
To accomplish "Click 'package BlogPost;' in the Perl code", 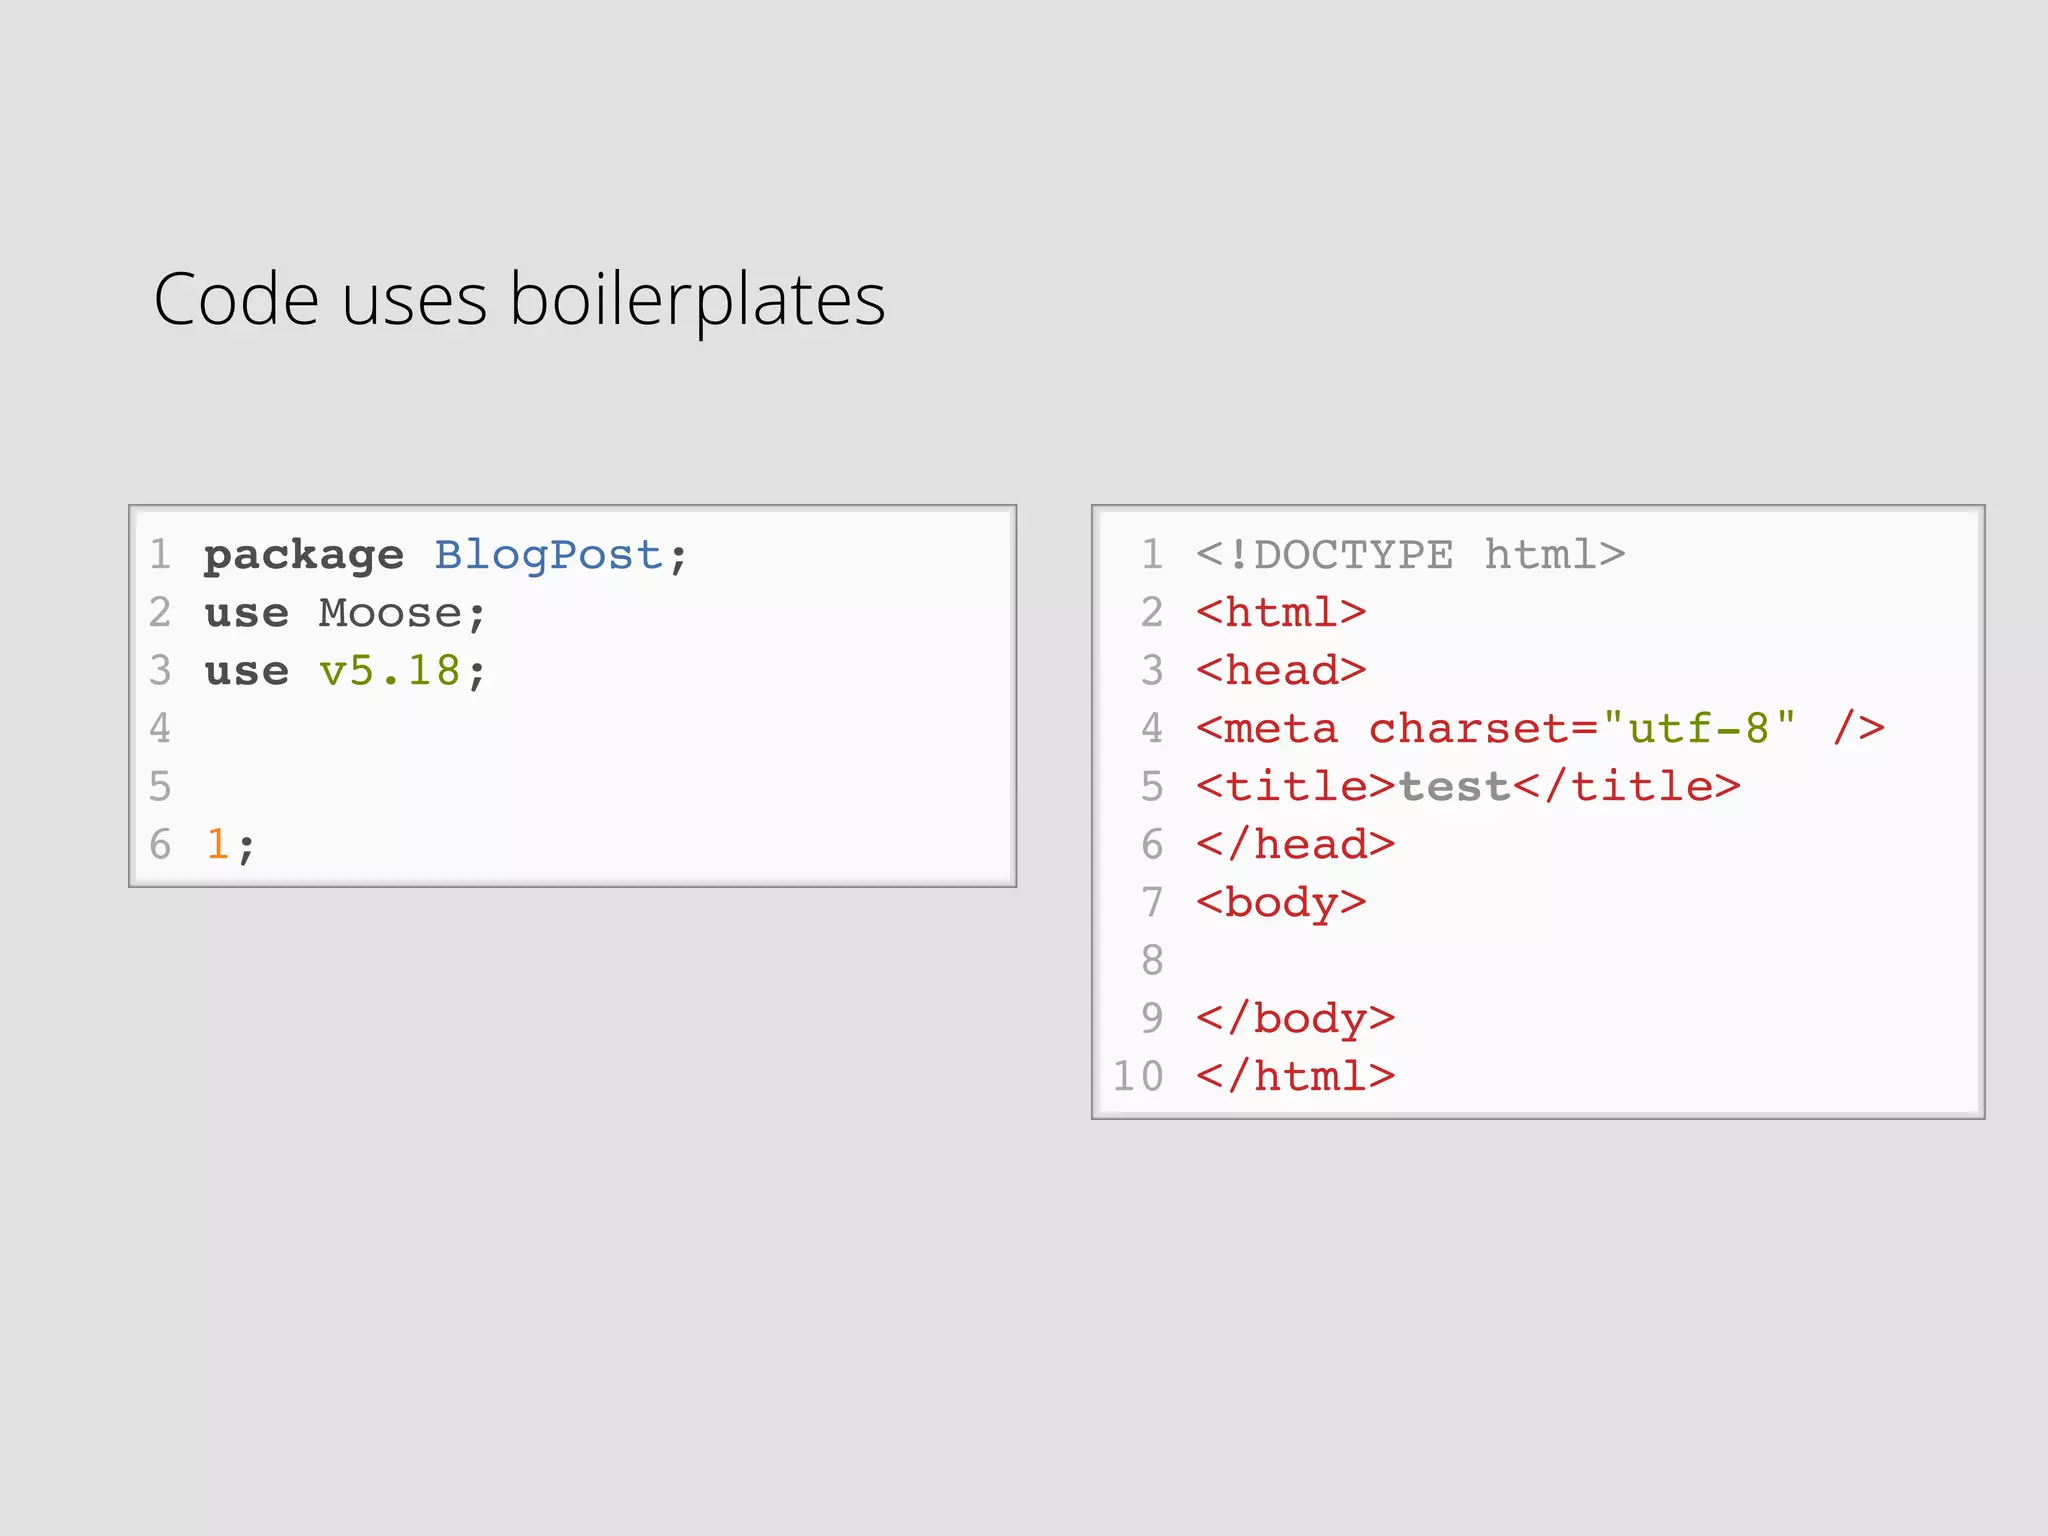I will 446,555.
